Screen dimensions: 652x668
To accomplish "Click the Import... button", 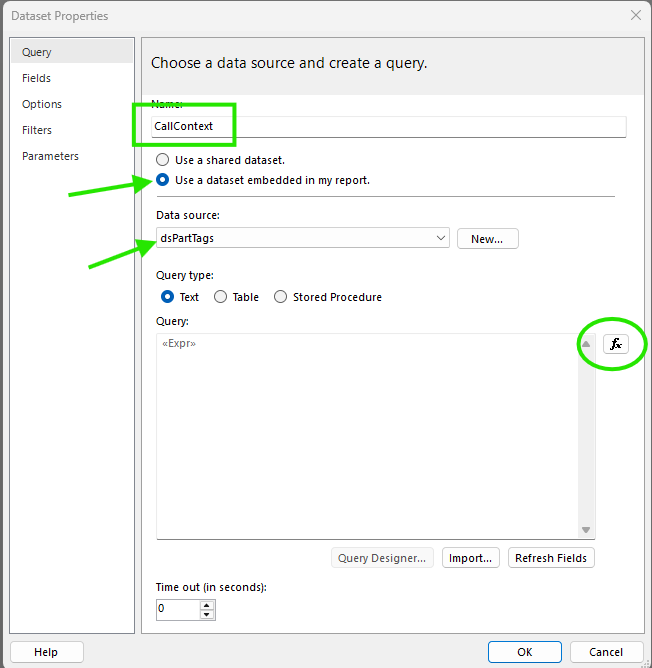I will [470, 558].
